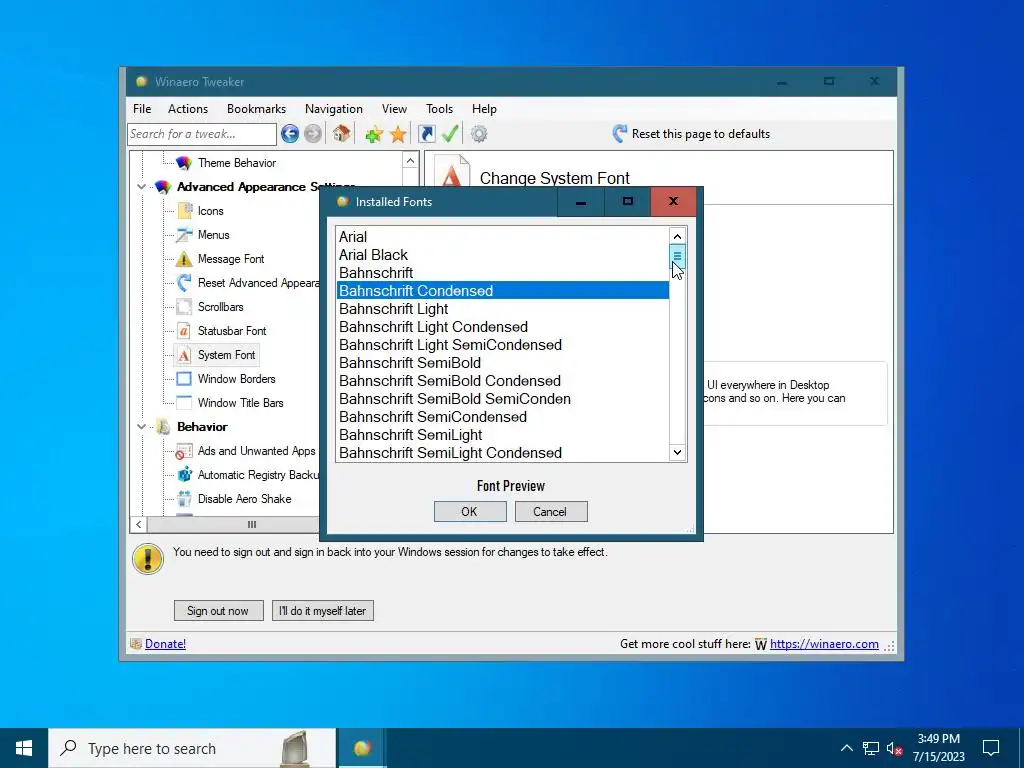Click I'll do it myself later
Screen dimensions: 1024x768
tap(323, 611)
